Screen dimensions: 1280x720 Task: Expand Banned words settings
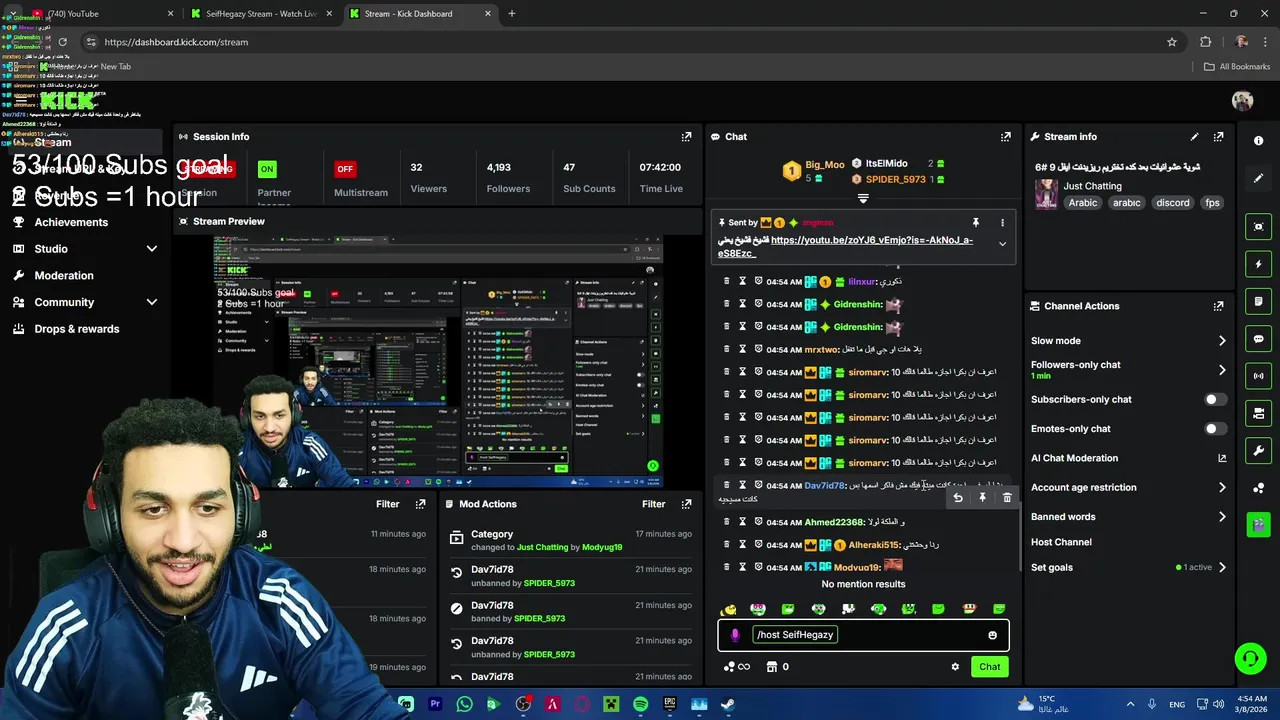coord(1221,517)
